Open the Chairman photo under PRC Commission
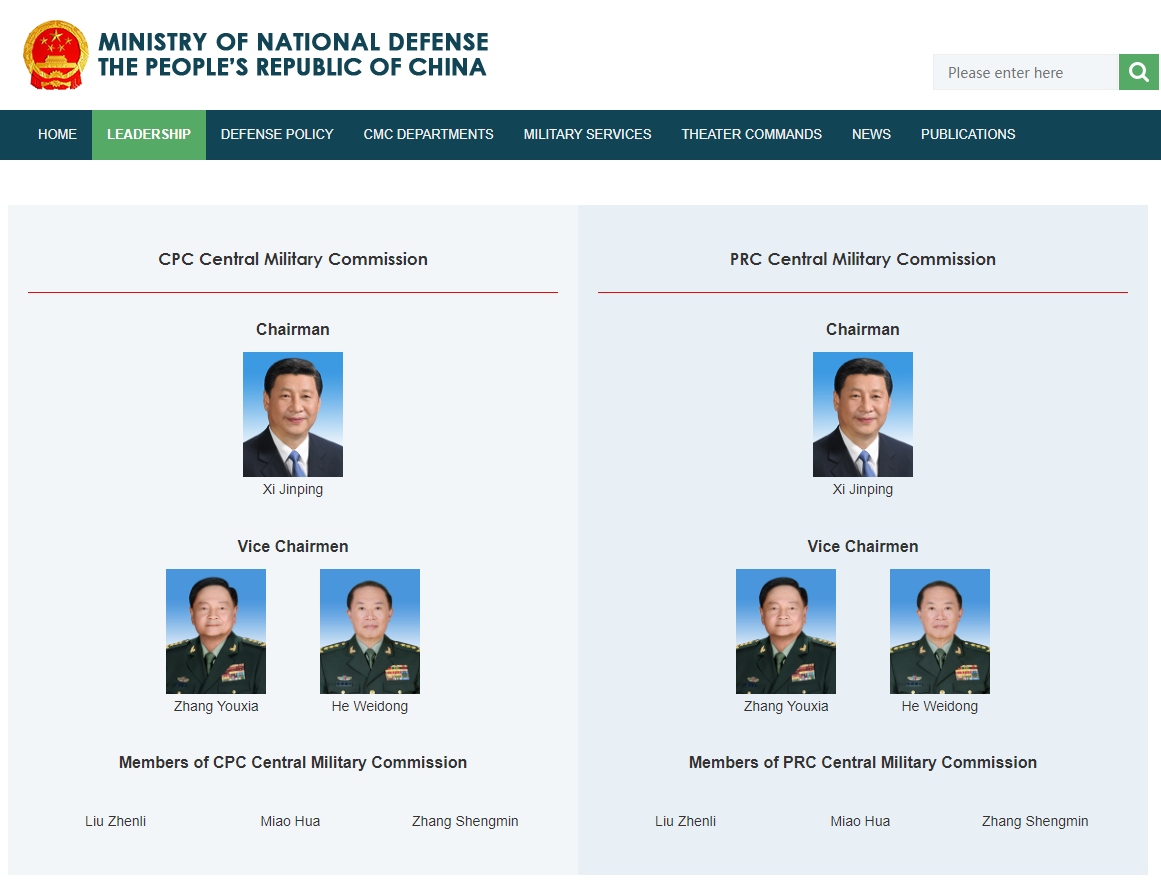The image size is (1161, 891). pos(863,414)
